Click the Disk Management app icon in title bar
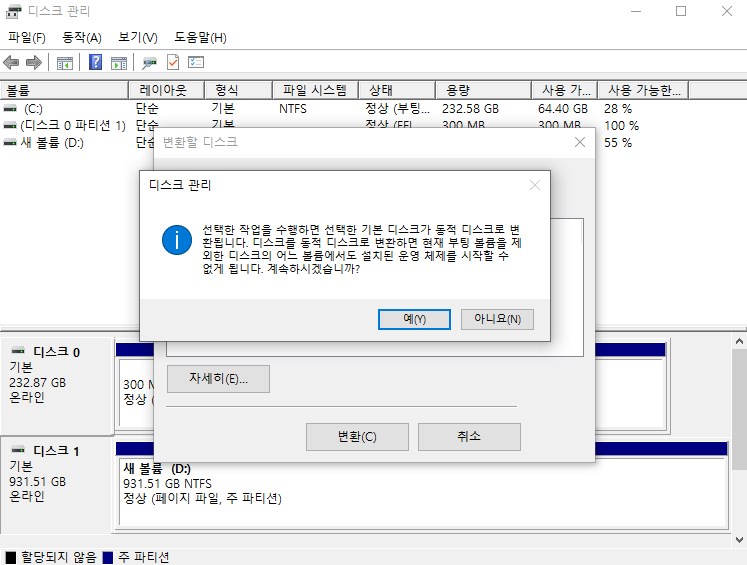The height and width of the screenshot is (565, 747). pyautogui.click(x=13, y=11)
